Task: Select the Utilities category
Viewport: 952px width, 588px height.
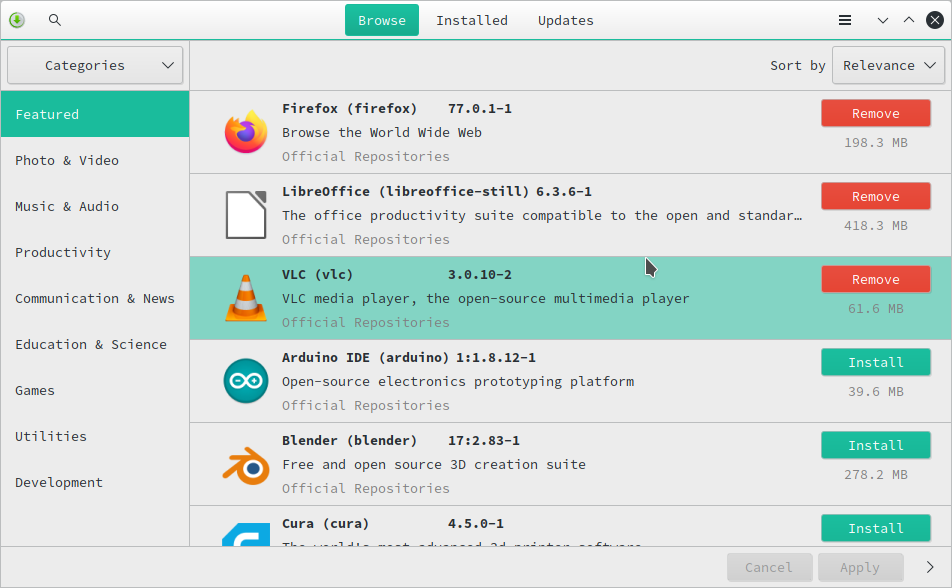Action: tap(95, 437)
